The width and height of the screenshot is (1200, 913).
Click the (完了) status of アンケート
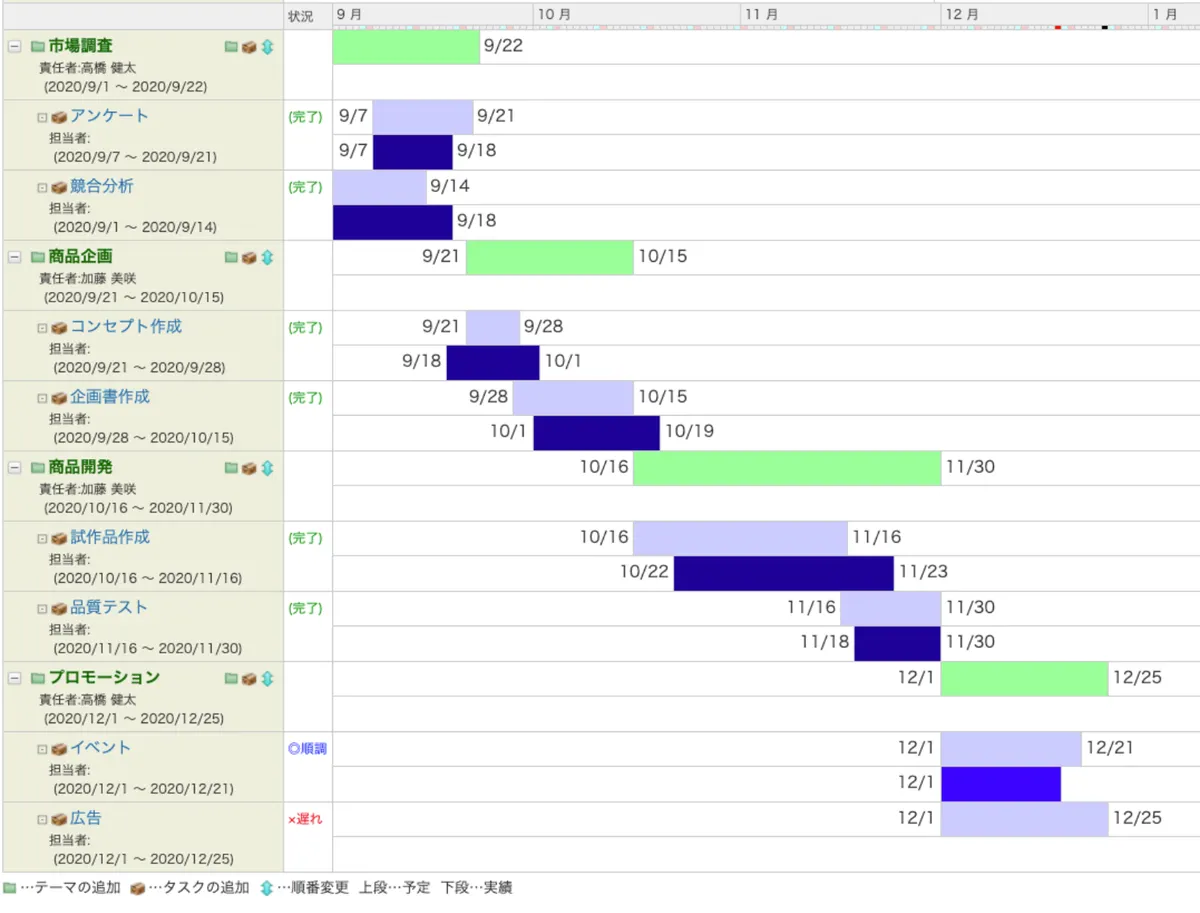click(306, 117)
